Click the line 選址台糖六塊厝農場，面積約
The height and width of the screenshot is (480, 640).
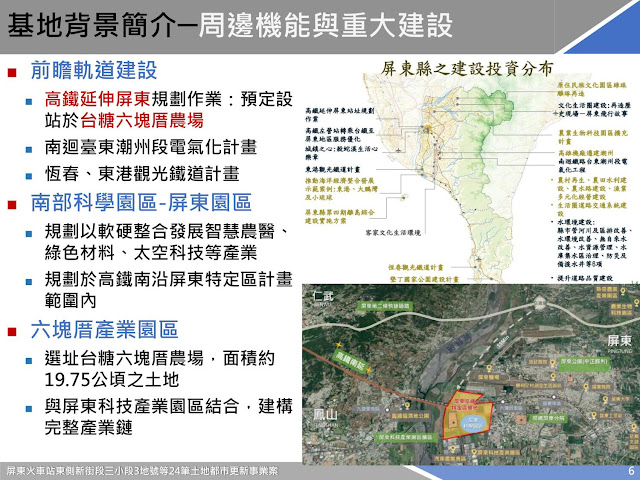coord(160,359)
